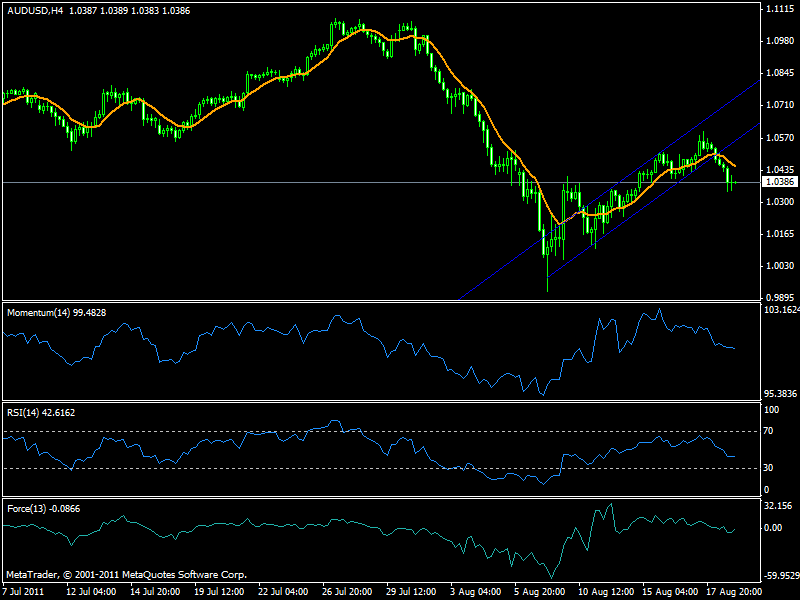Click the RSI level 70 label
800x600 pixels.
pos(768,431)
